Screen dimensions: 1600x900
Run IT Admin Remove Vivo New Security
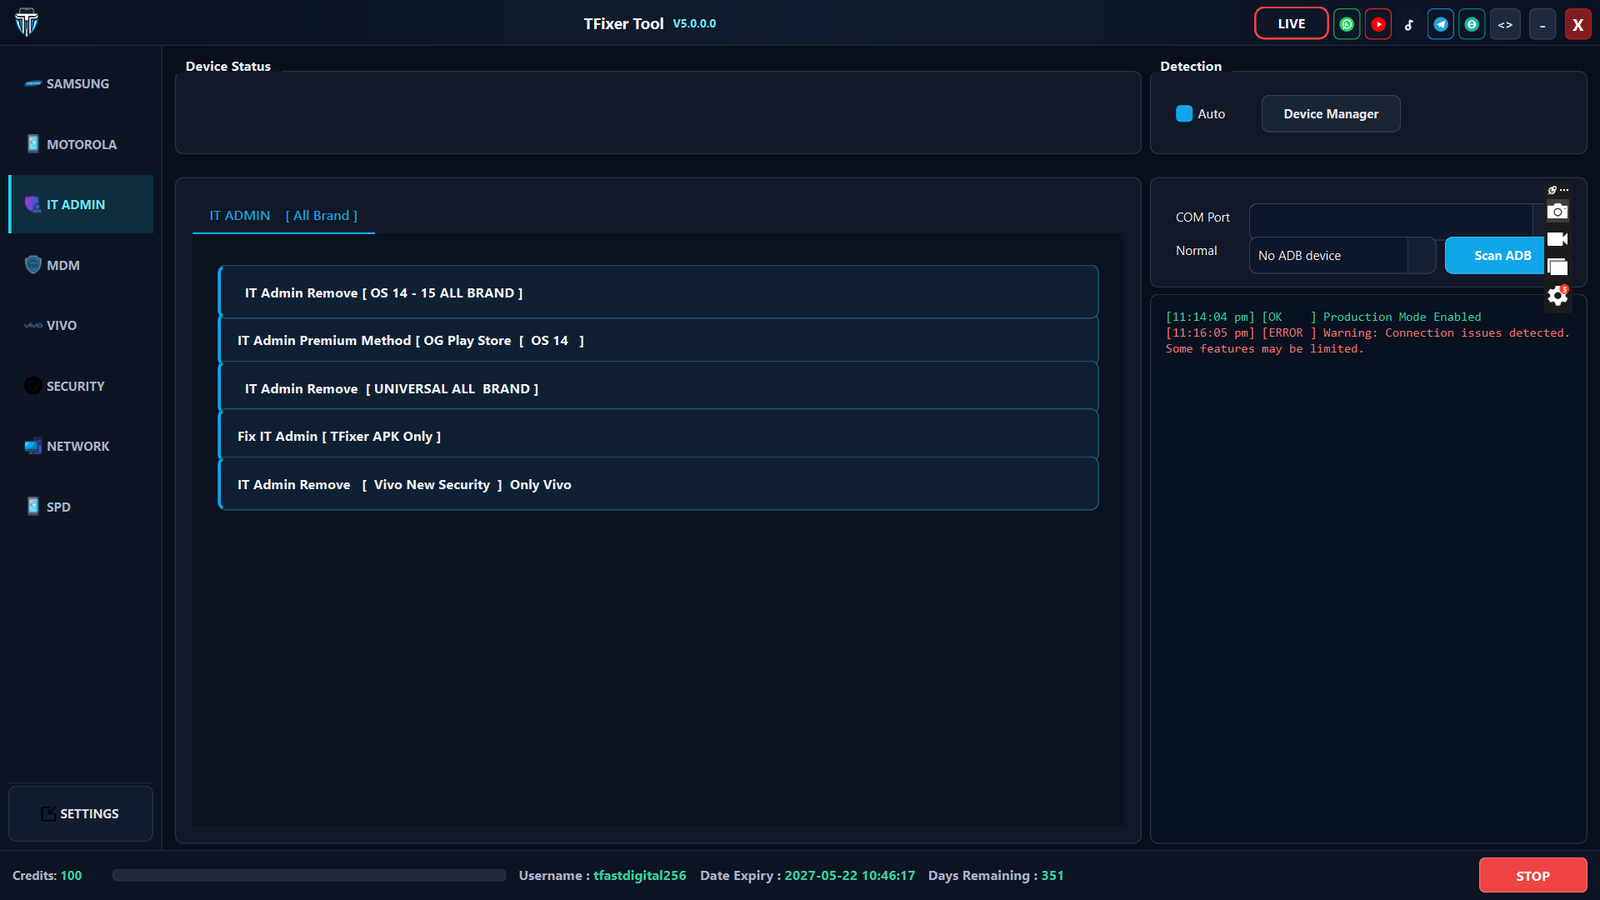coord(658,484)
